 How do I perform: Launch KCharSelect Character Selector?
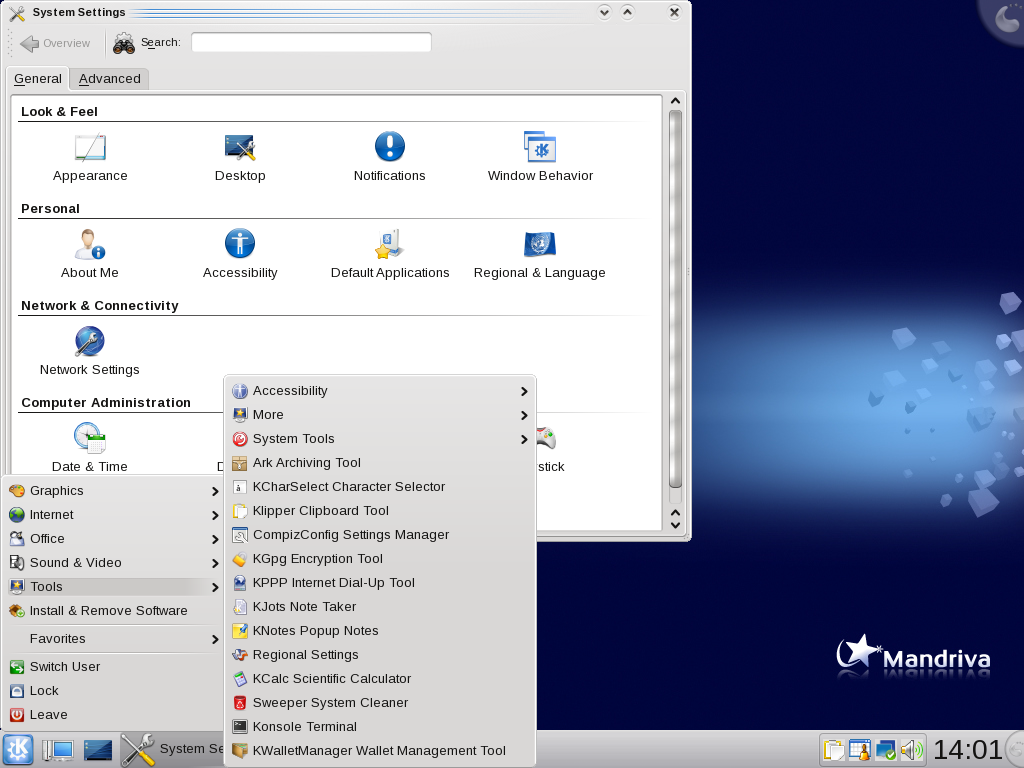coord(380,487)
